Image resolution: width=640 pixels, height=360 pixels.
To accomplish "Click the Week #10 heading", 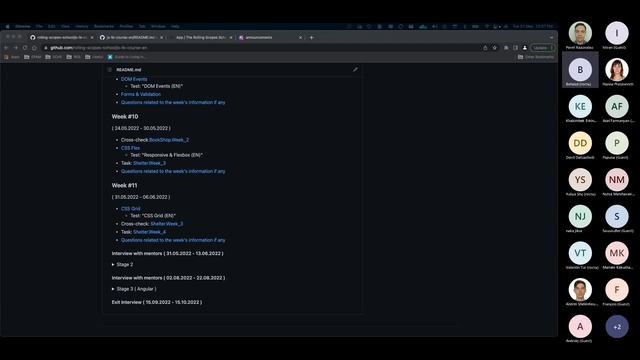I will 125,117.
